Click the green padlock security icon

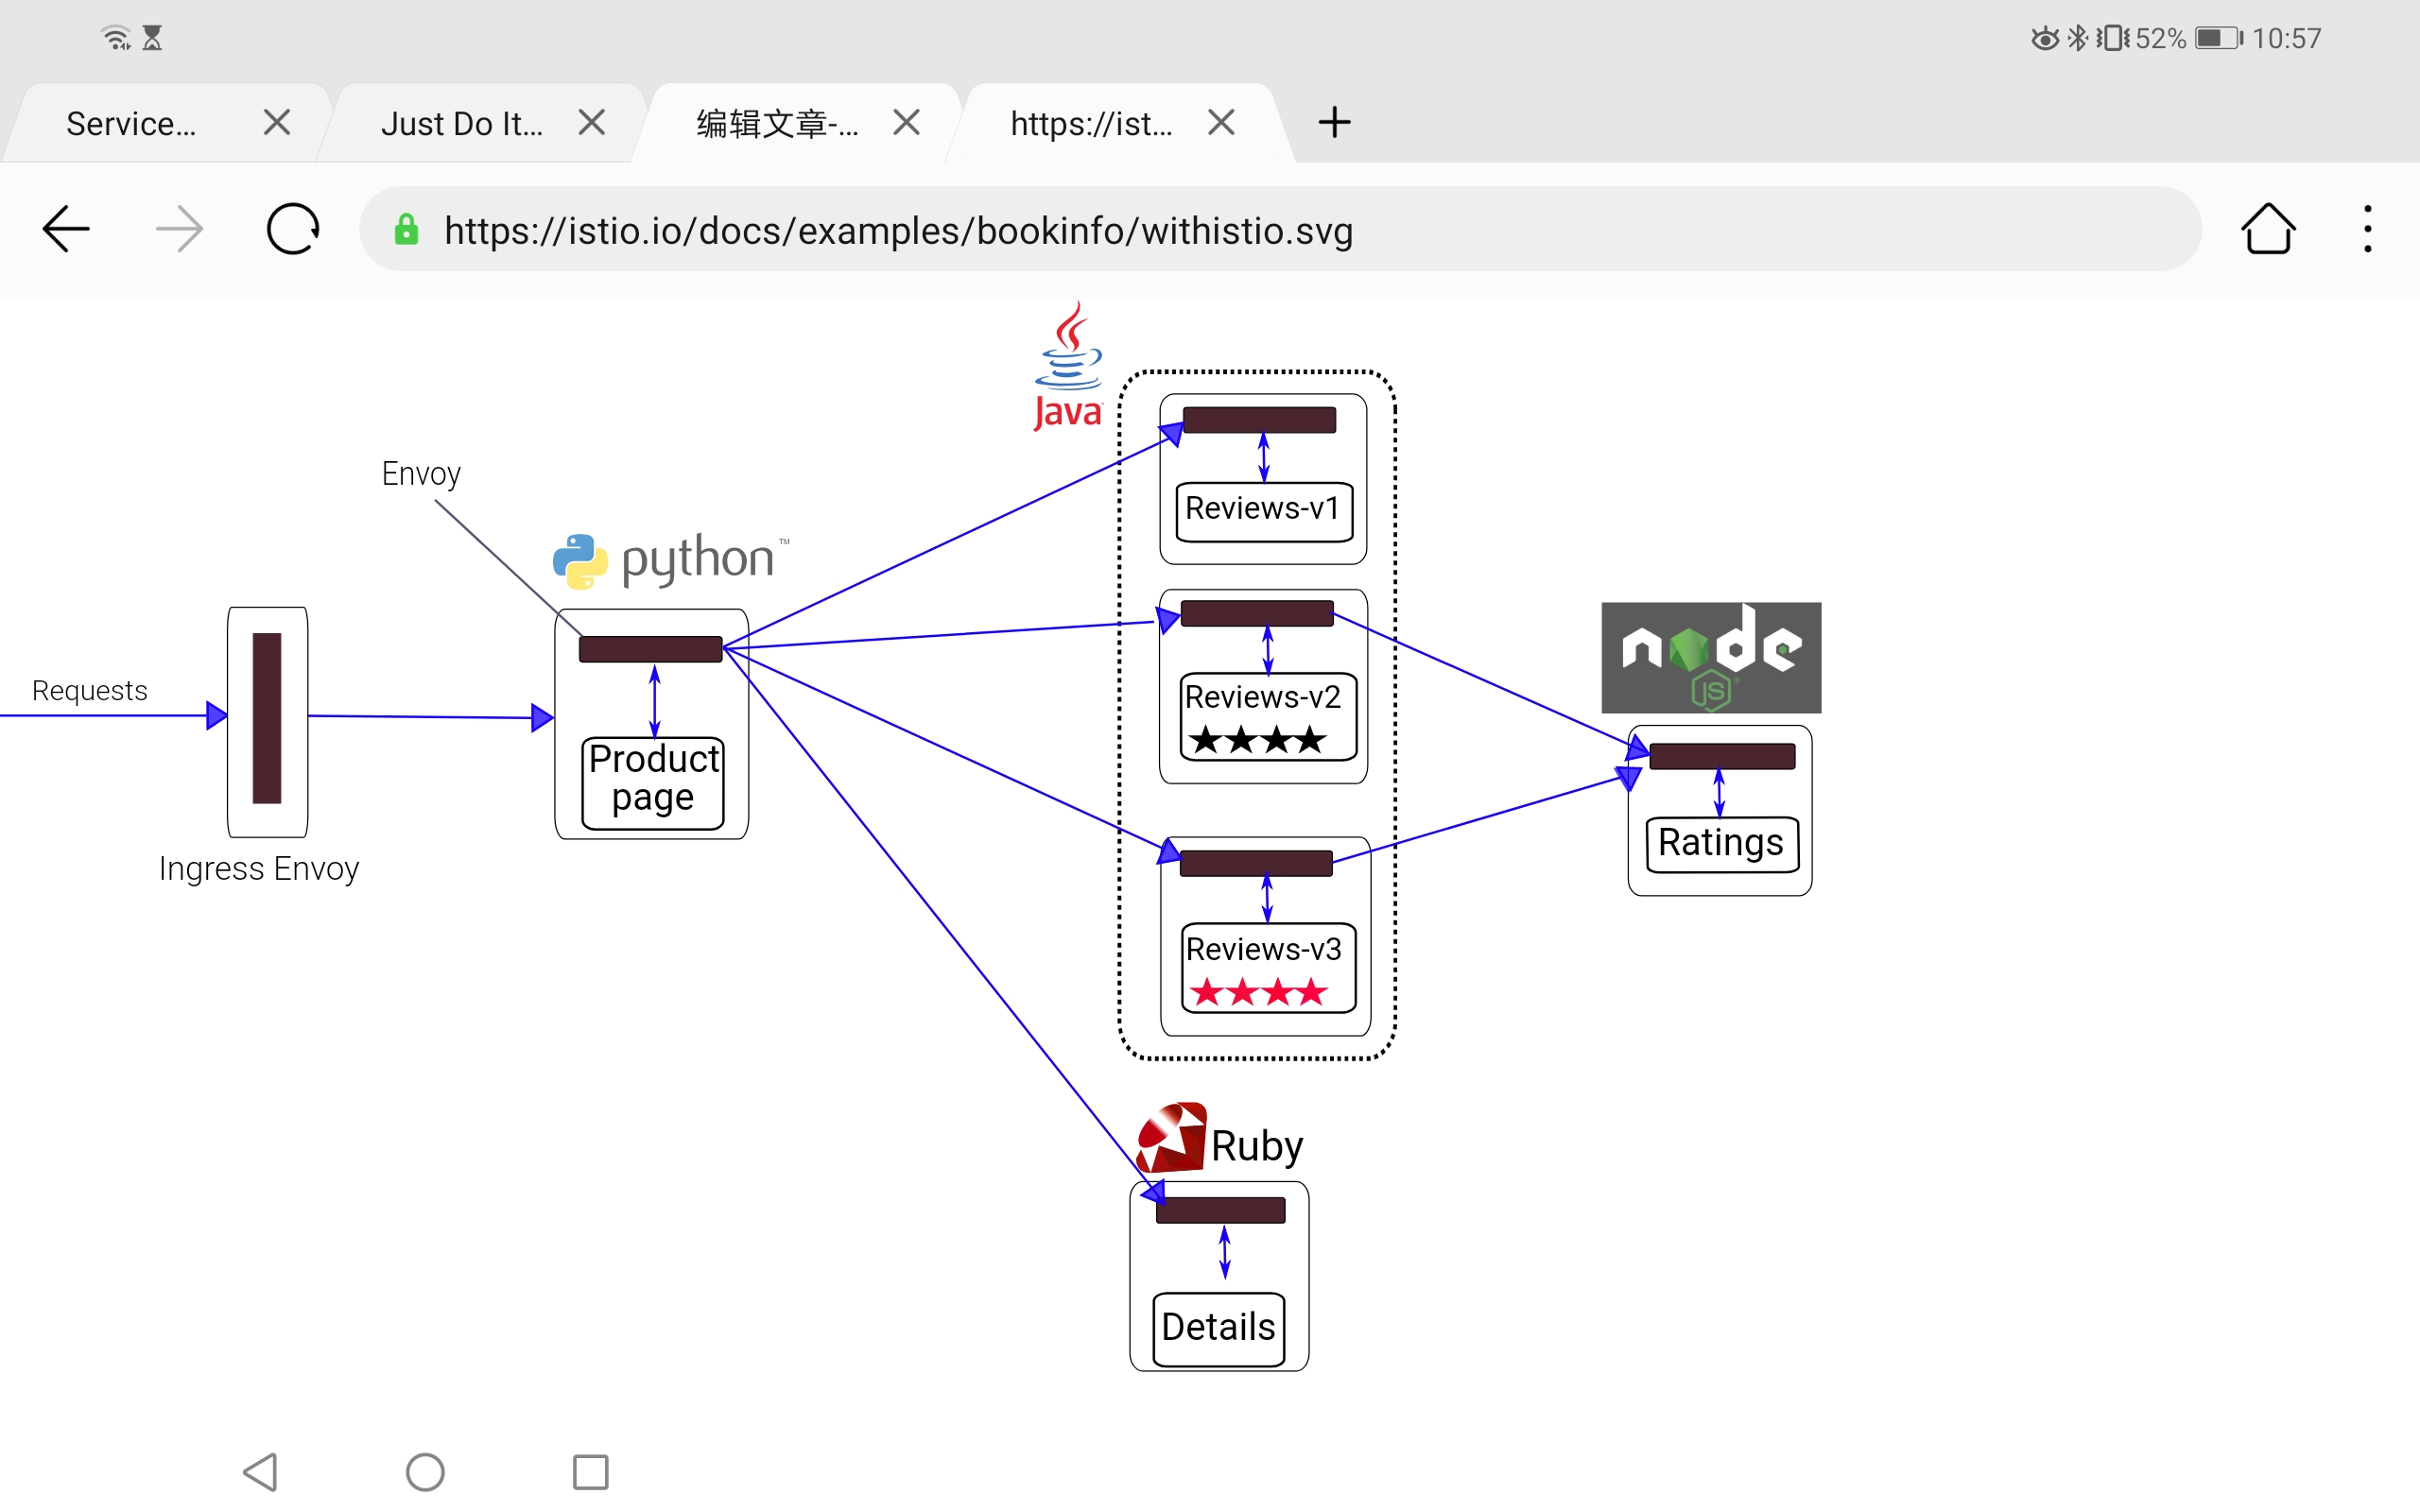406,230
